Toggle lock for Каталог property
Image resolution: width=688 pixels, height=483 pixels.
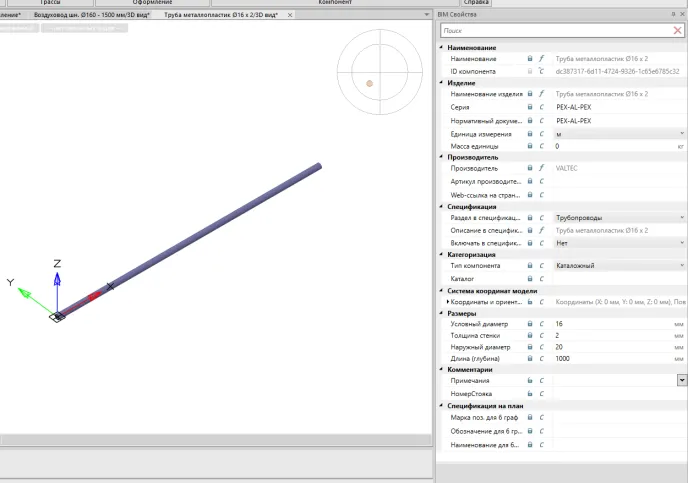[x=530, y=278]
